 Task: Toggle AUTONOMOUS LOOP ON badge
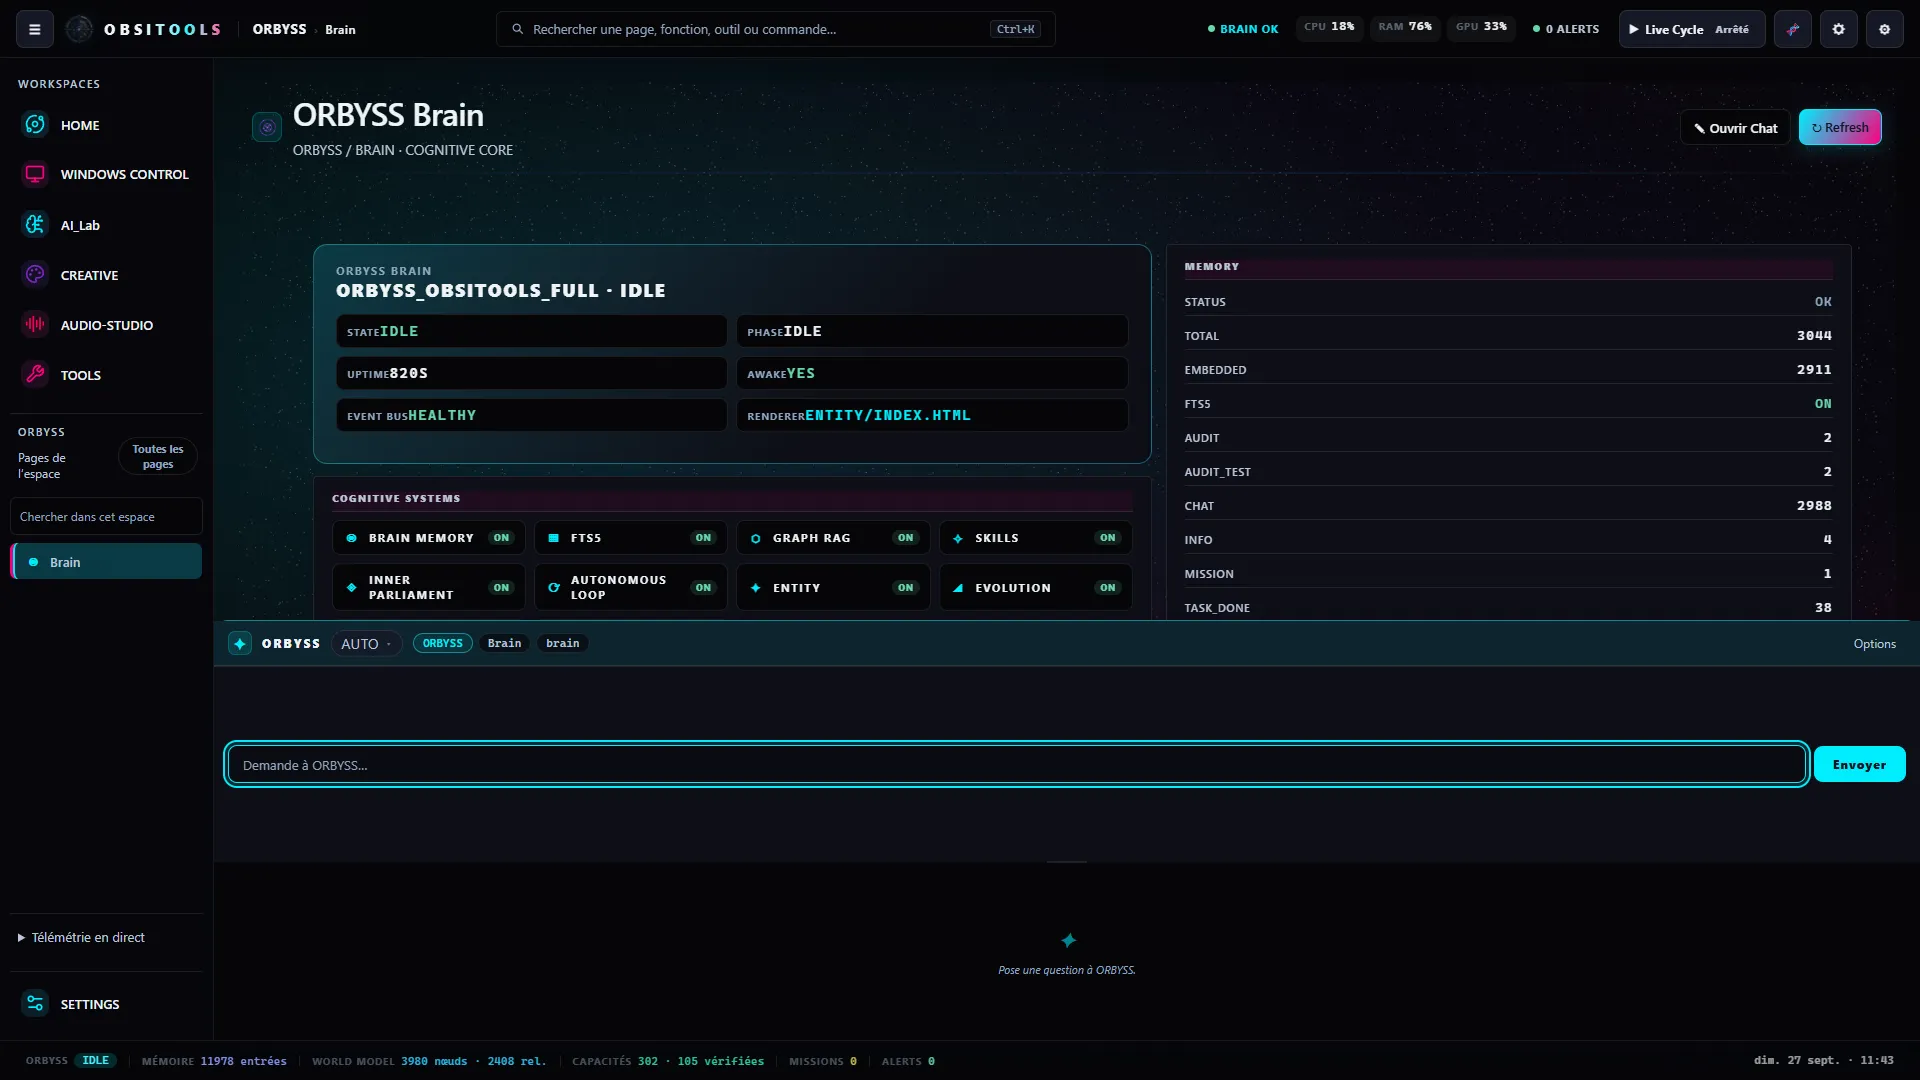(703, 588)
